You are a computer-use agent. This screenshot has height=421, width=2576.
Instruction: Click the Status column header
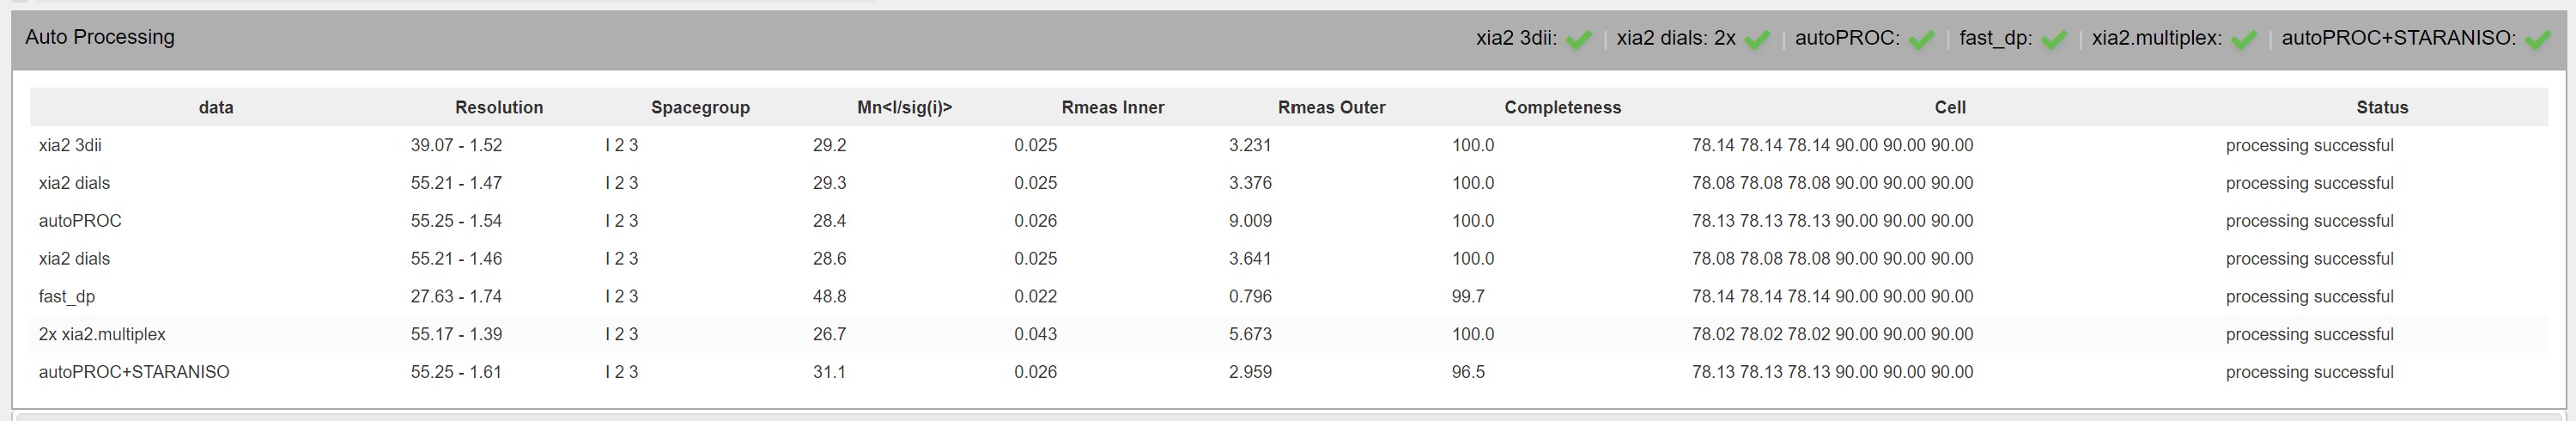pos(2382,107)
